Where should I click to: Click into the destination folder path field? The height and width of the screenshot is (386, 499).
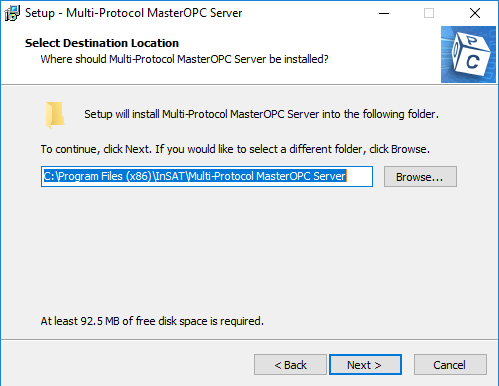207,176
